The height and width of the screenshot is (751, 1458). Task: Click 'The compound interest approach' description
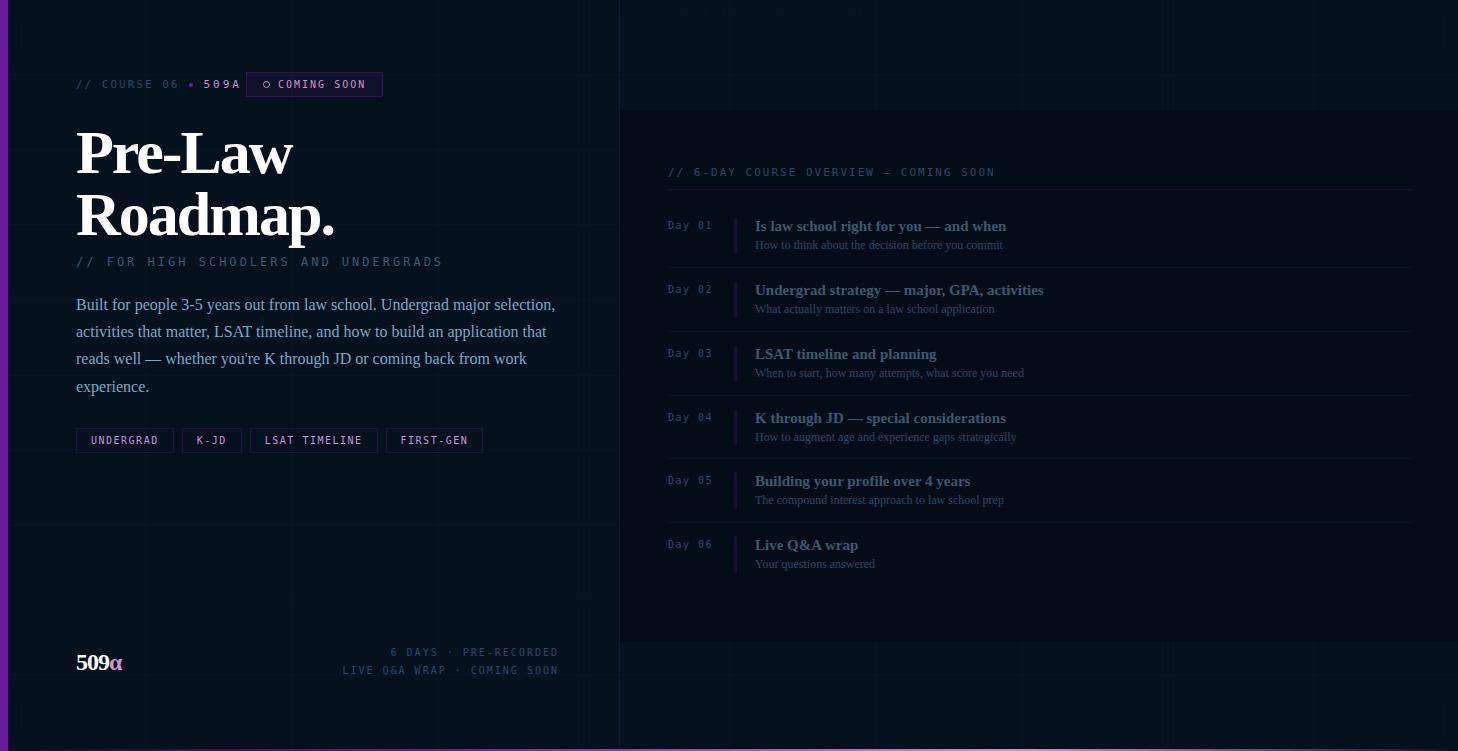tap(879, 500)
